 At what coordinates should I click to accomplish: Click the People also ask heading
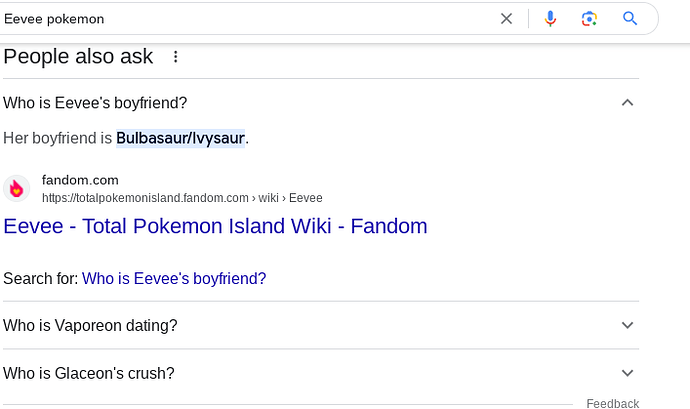(78, 56)
